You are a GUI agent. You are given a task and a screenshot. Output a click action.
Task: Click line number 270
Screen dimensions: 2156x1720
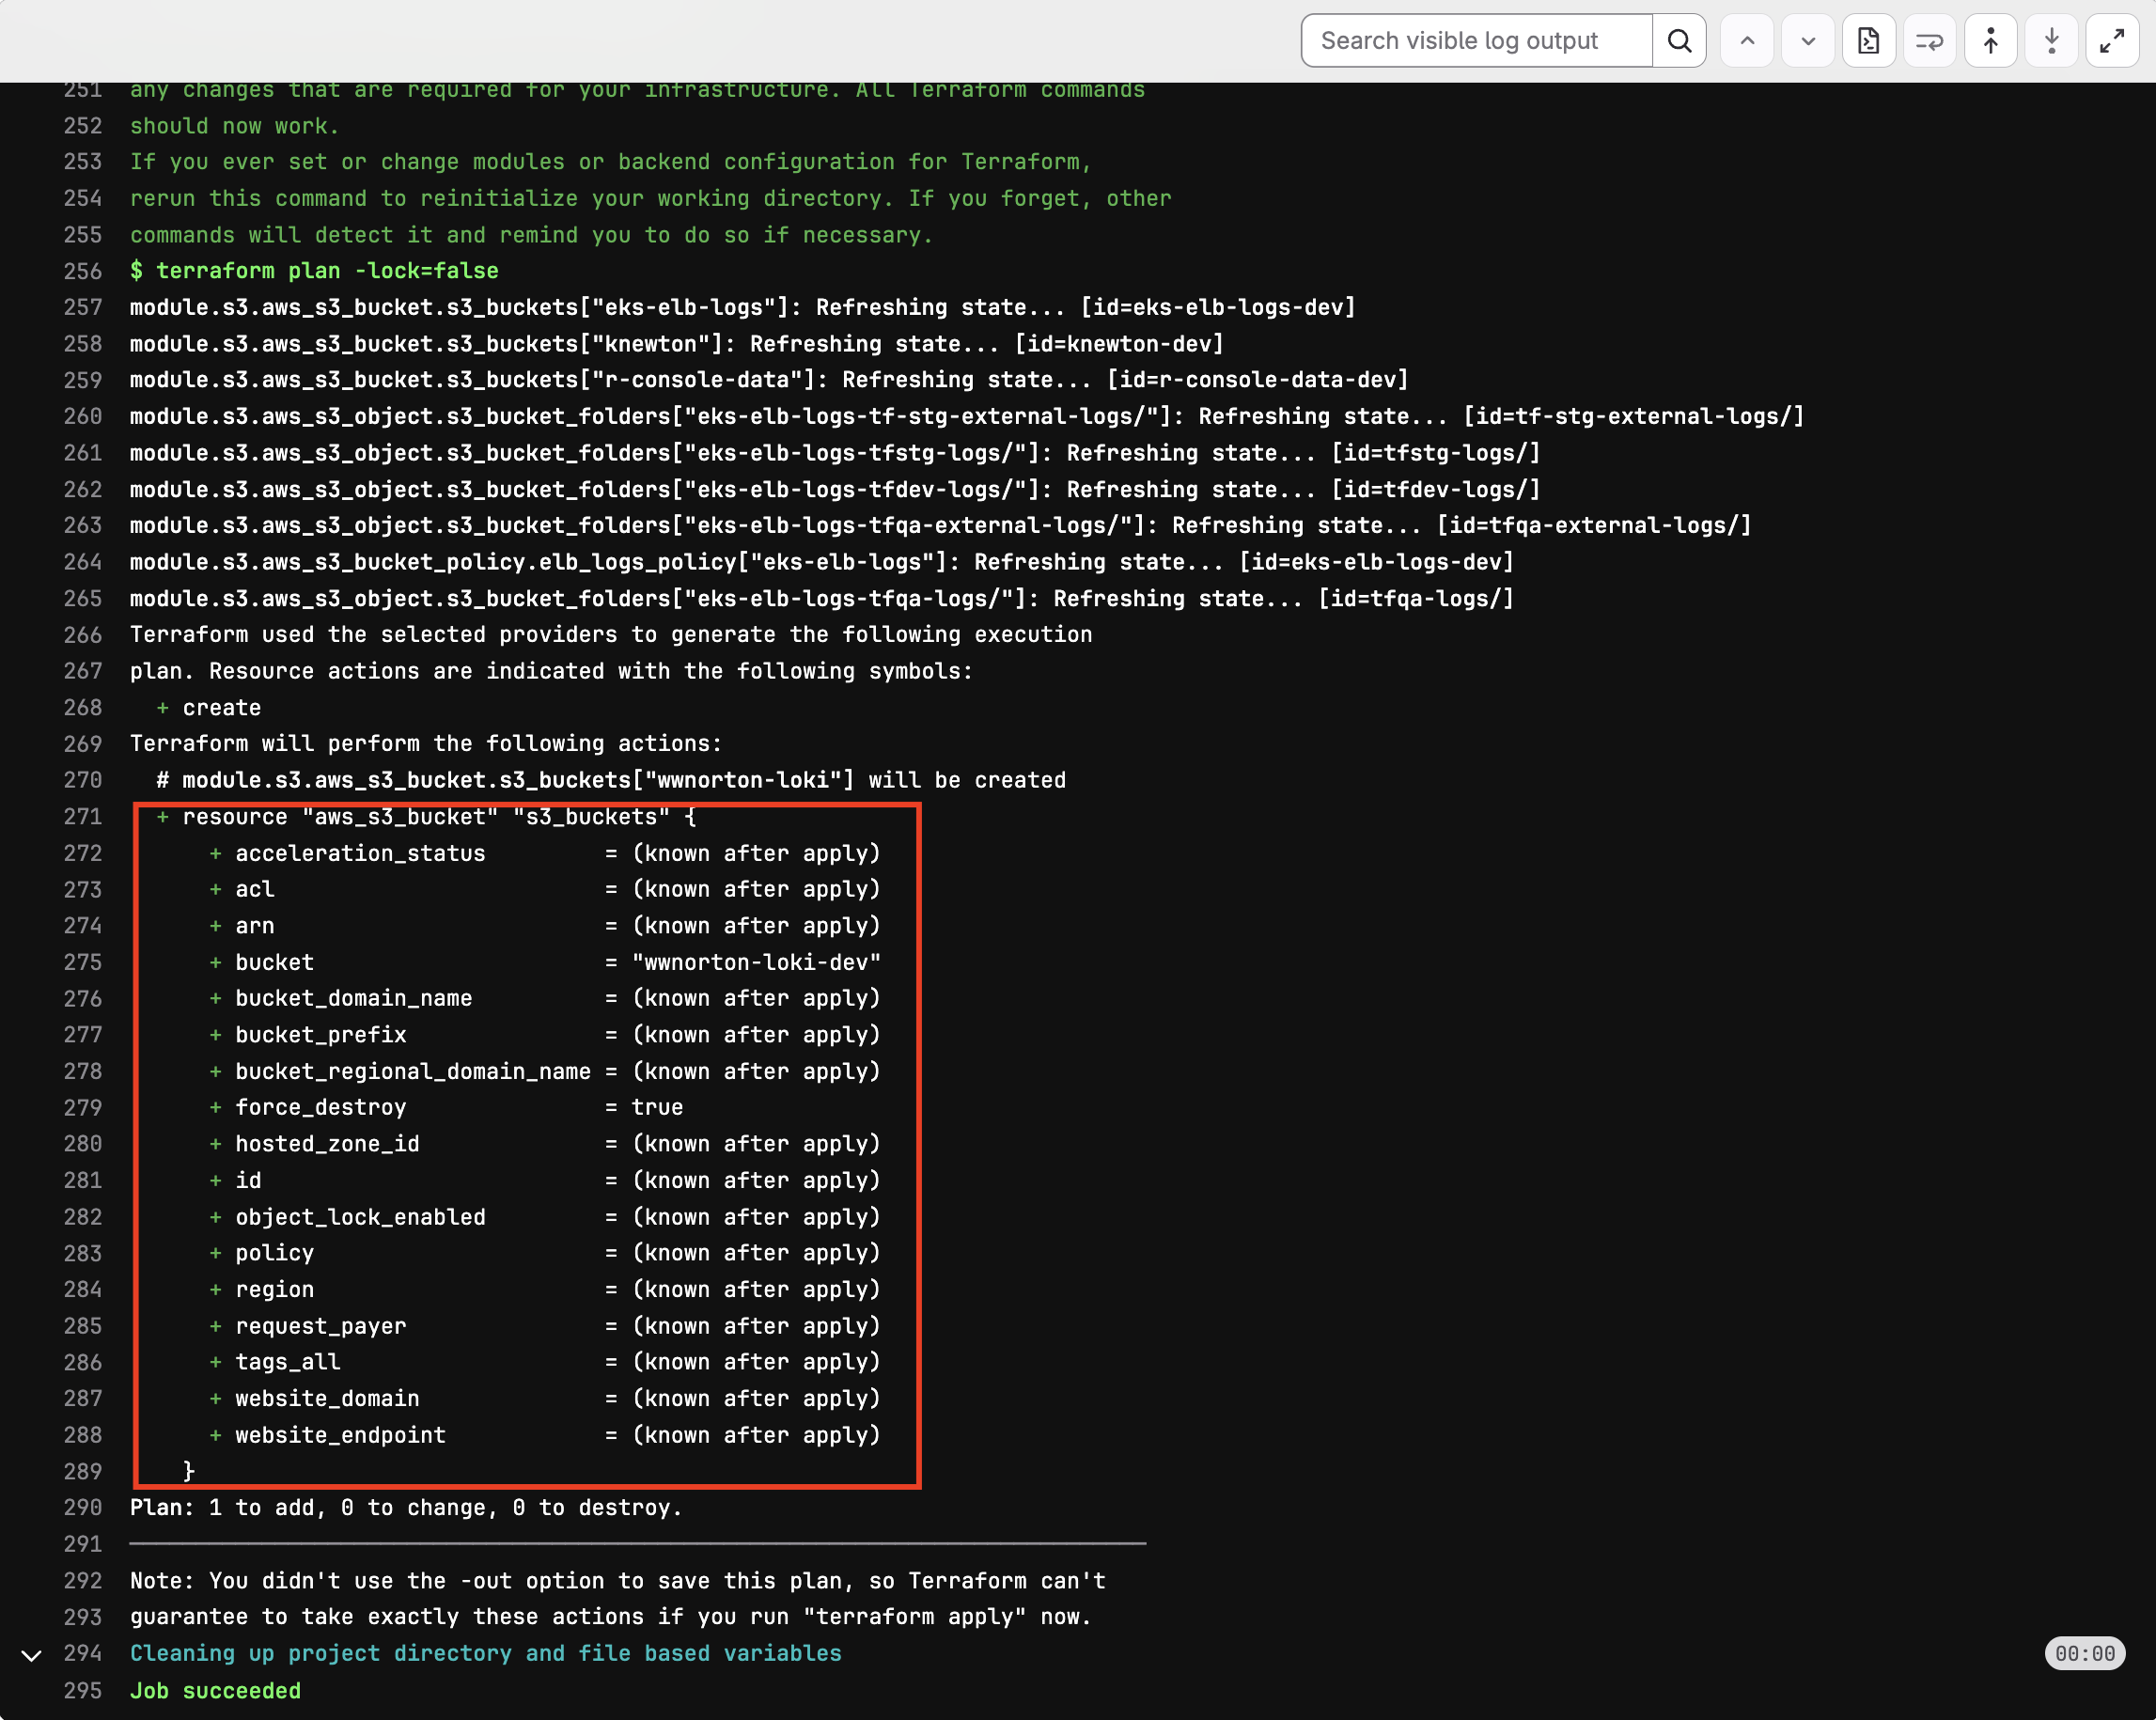point(83,780)
